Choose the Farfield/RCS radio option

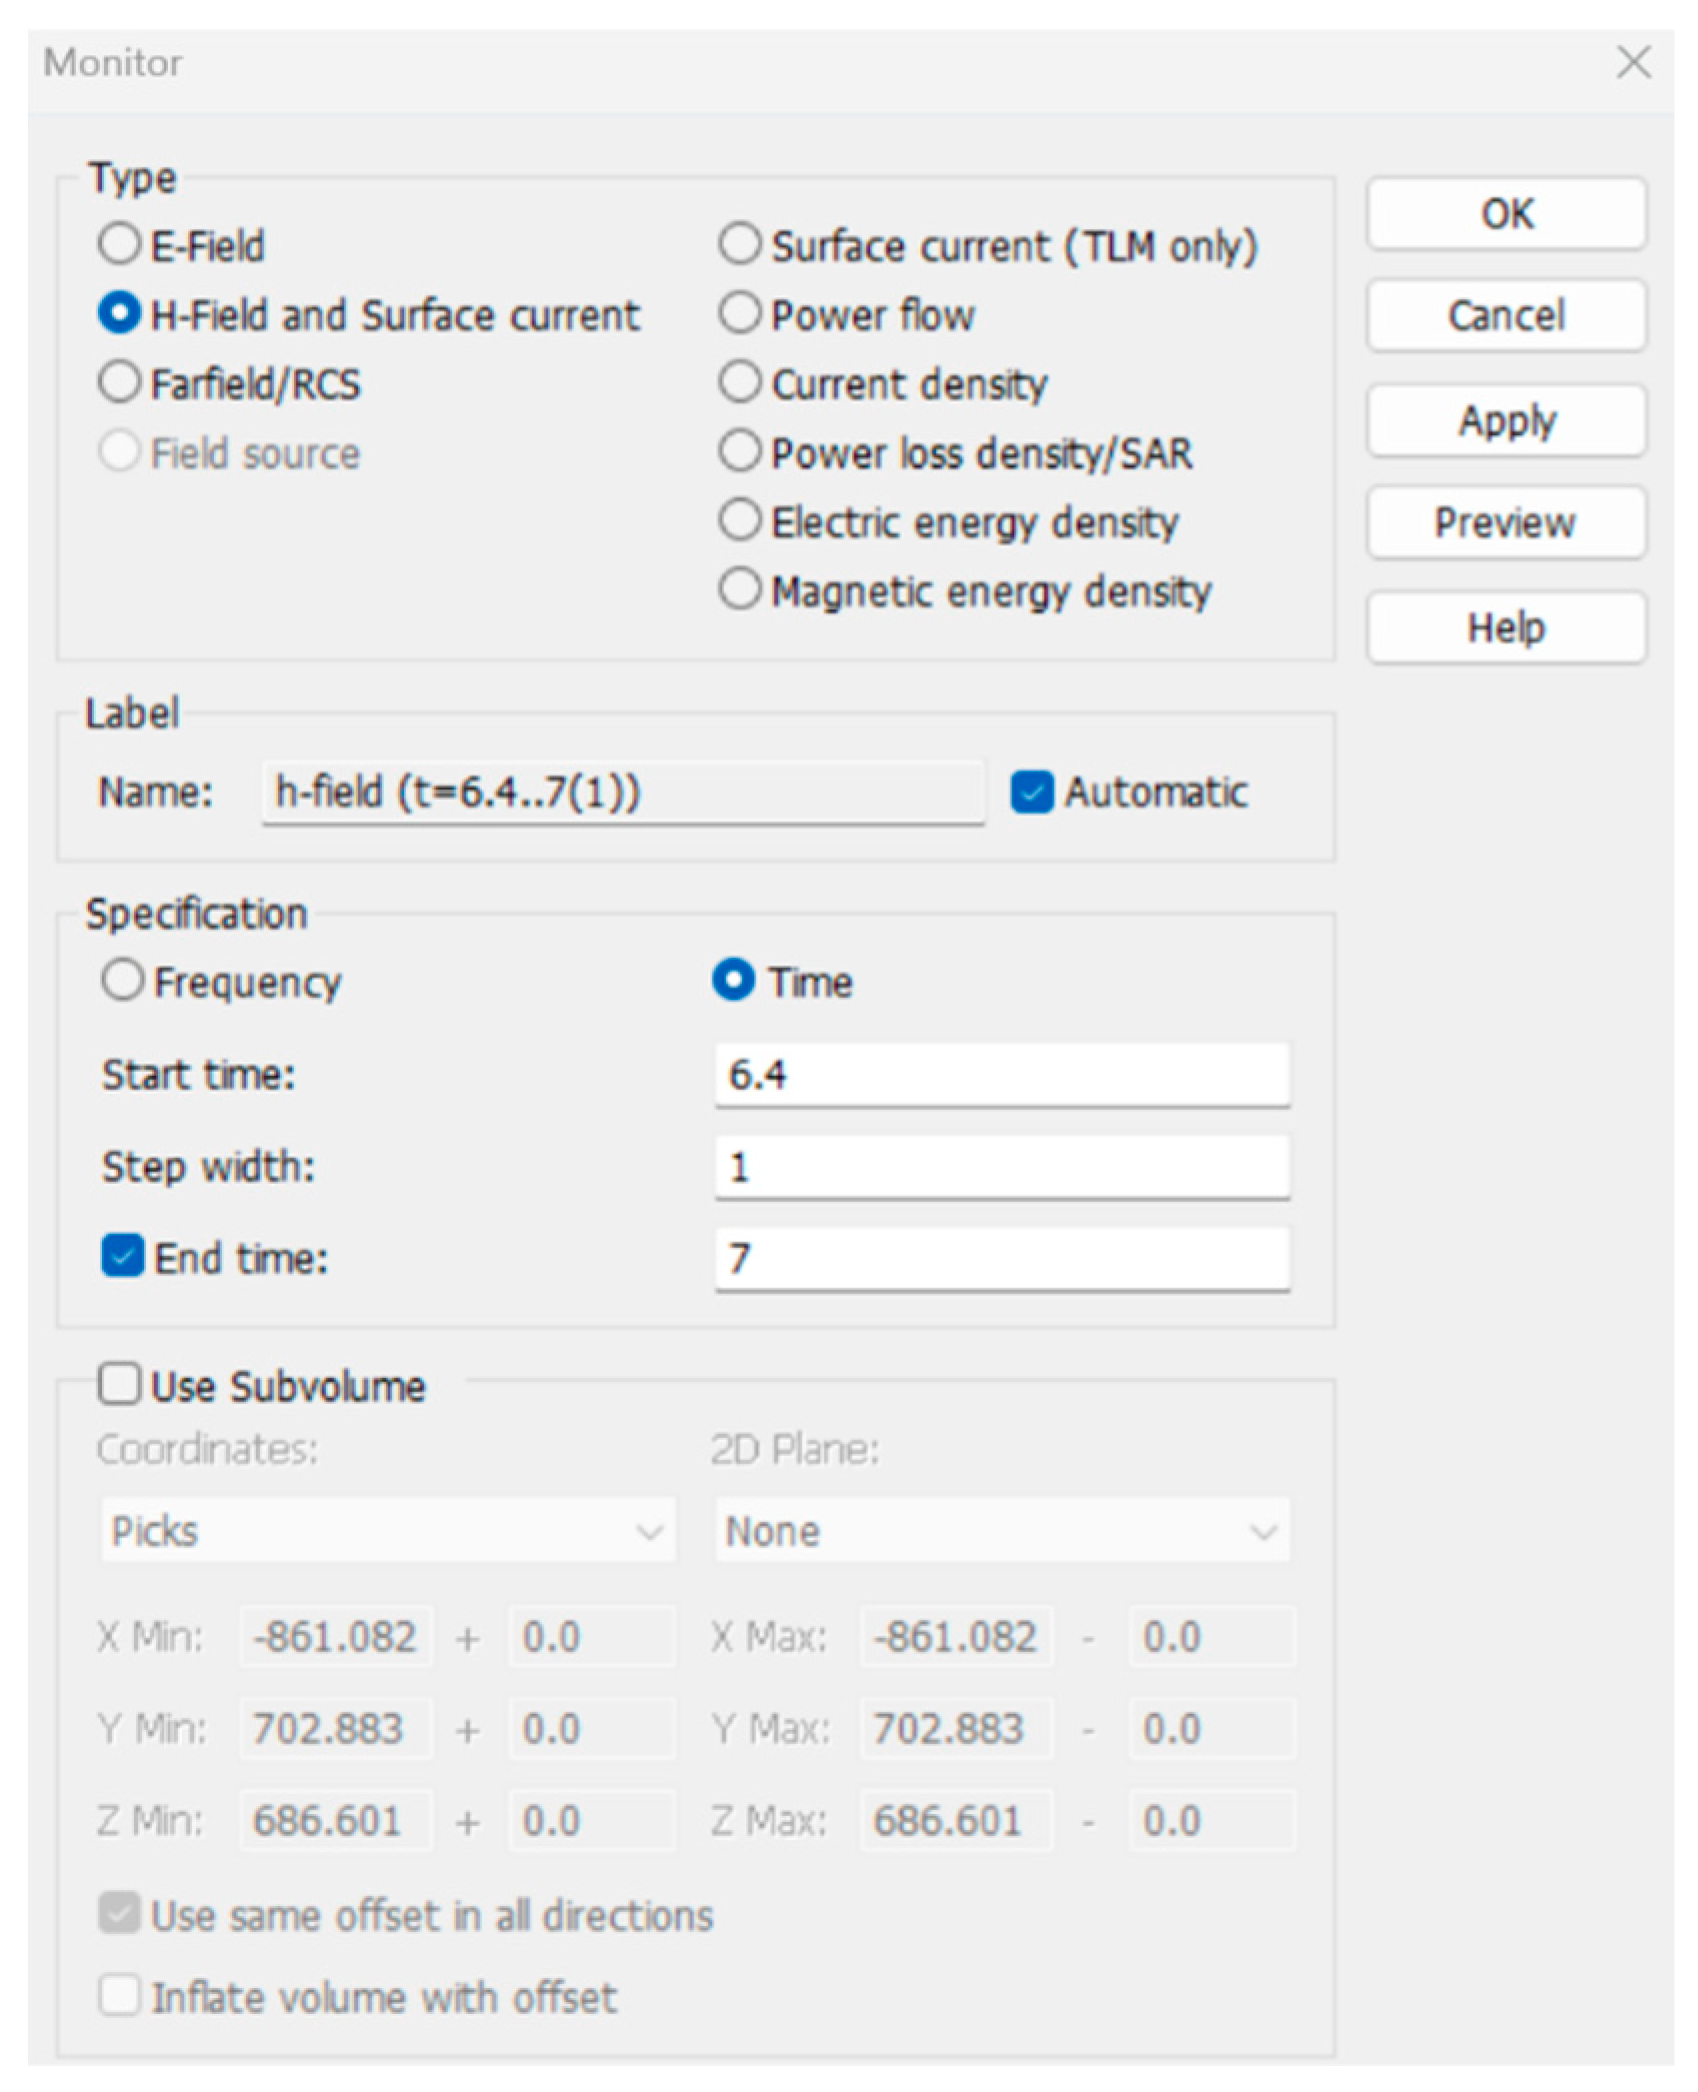click(x=119, y=383)
